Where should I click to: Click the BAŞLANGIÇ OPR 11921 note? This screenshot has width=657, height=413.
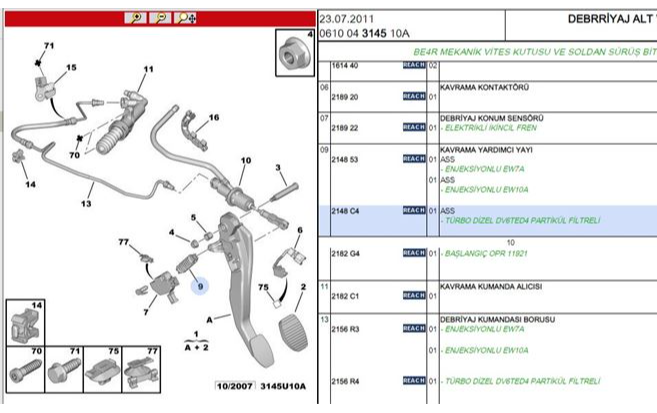(x=484, y=254)
